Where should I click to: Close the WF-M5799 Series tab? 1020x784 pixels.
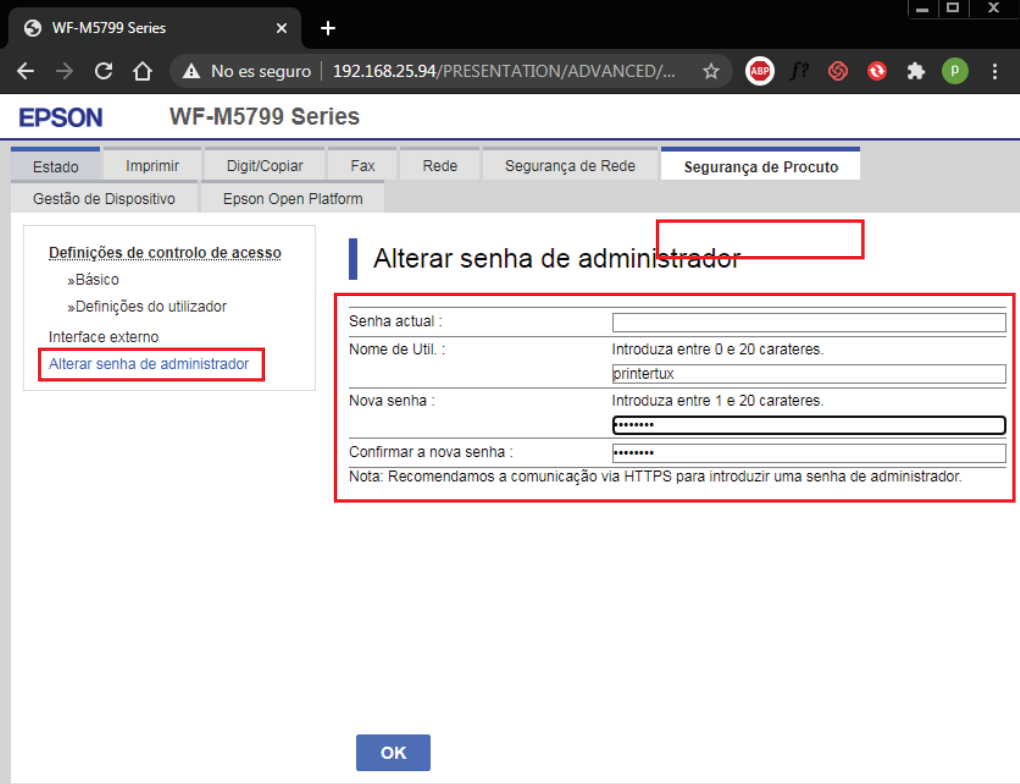[x=282, y=28]
